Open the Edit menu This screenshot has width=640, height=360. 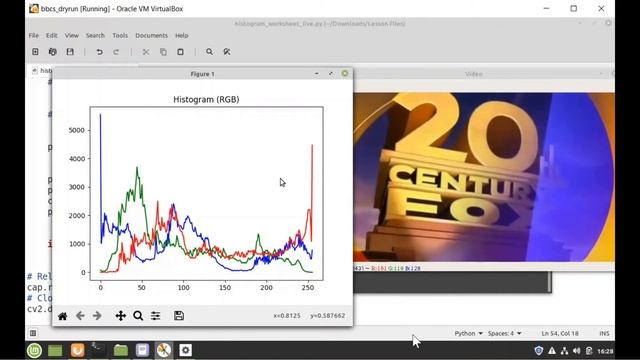(51, 36)
